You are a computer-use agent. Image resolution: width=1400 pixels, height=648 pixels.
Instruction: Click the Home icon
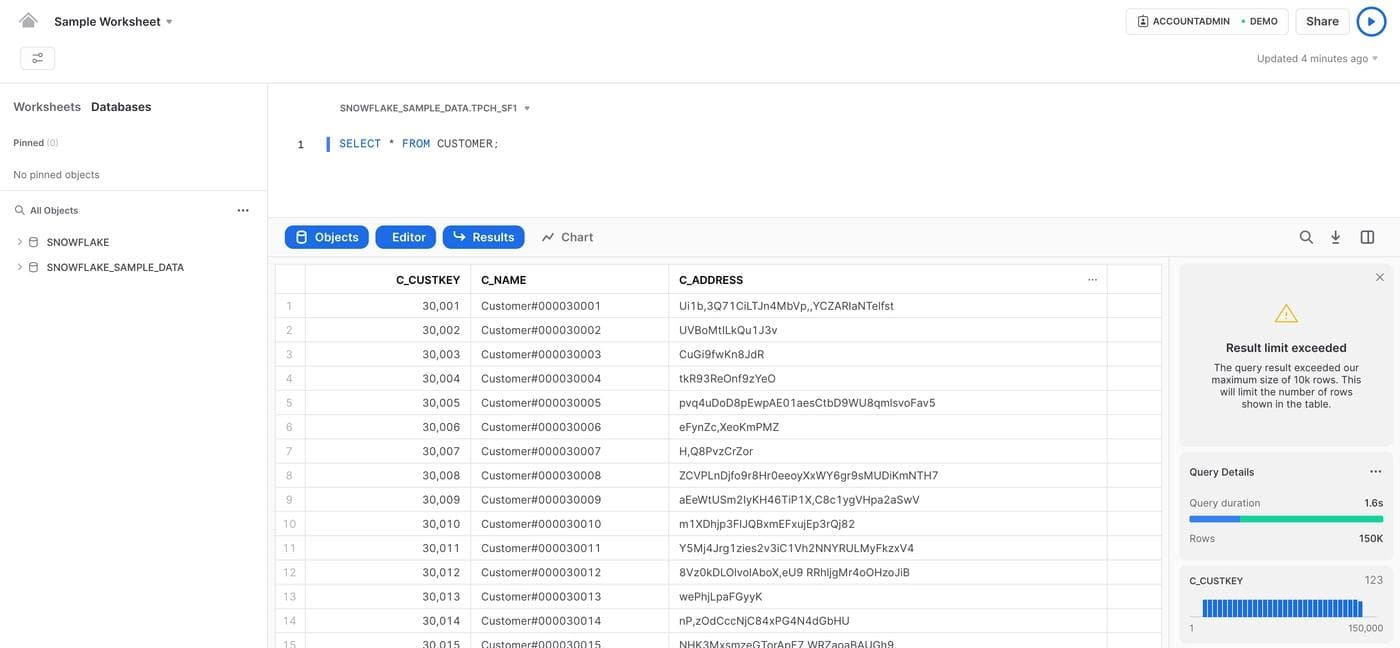(28, 21)
